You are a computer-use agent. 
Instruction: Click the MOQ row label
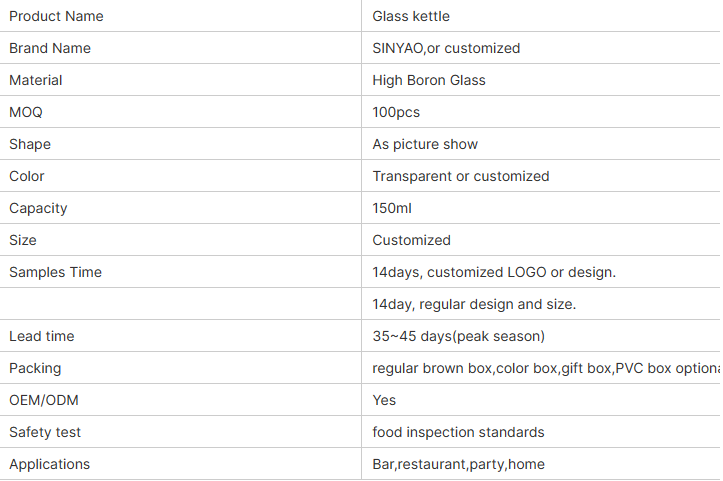point(26,112)
